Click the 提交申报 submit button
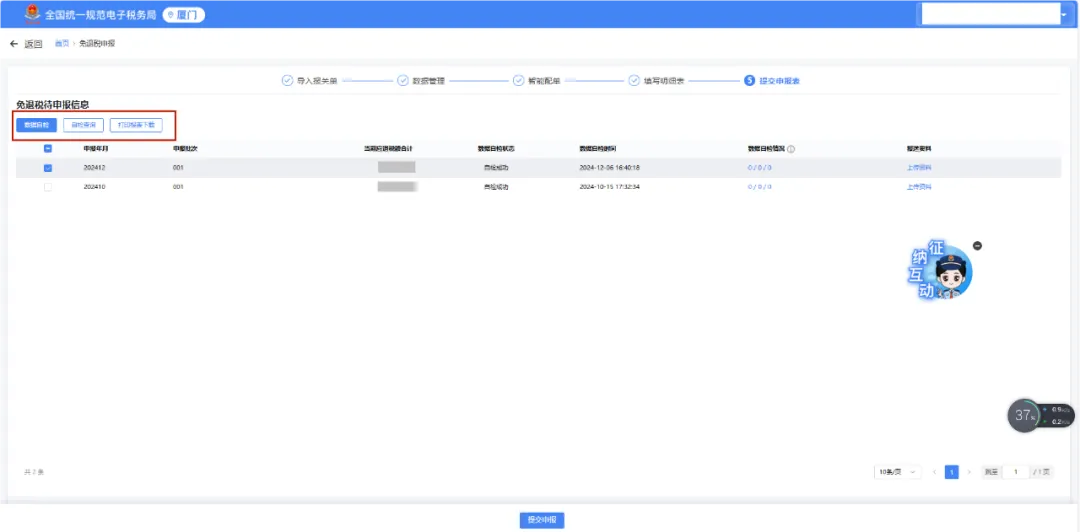 (x=542, y=520)
